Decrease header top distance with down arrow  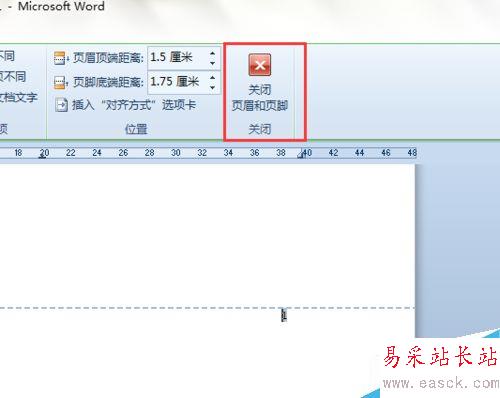pyautogui.click(x=213, y=63)
